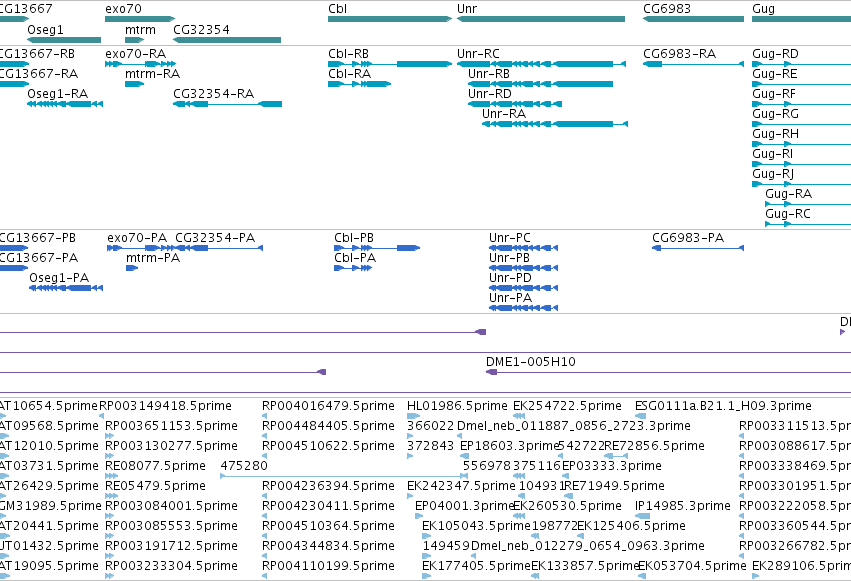
Task: Select transcript CG13667-RA
Action: pos(14,84)
